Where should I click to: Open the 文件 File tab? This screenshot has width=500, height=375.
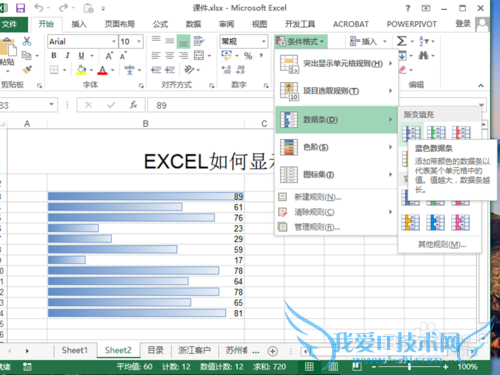coord(14,24)
